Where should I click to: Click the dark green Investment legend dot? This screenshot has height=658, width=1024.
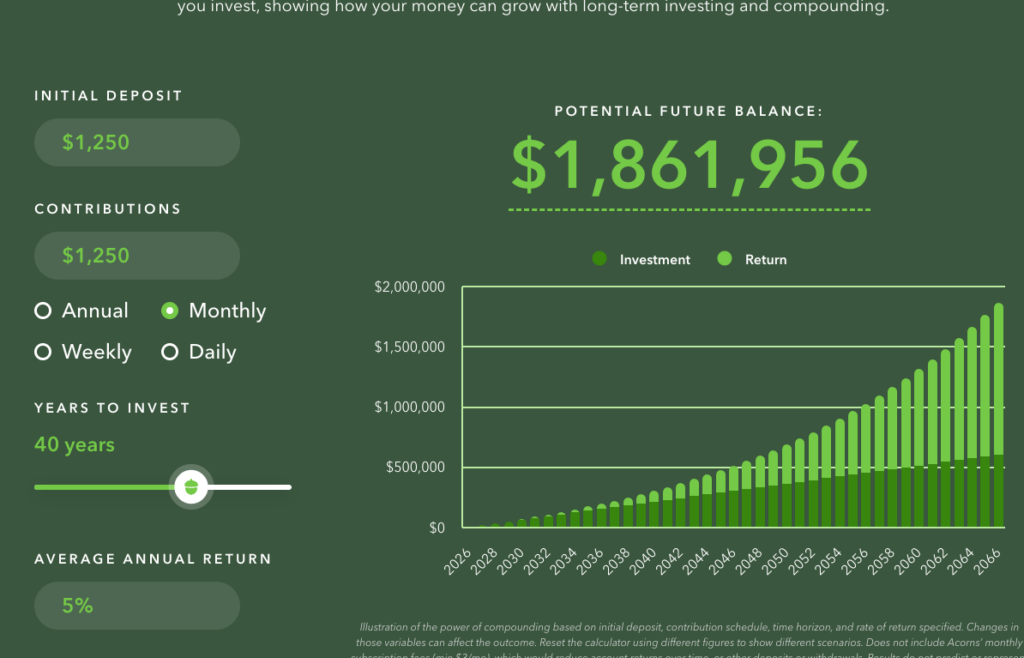(599, 259)
